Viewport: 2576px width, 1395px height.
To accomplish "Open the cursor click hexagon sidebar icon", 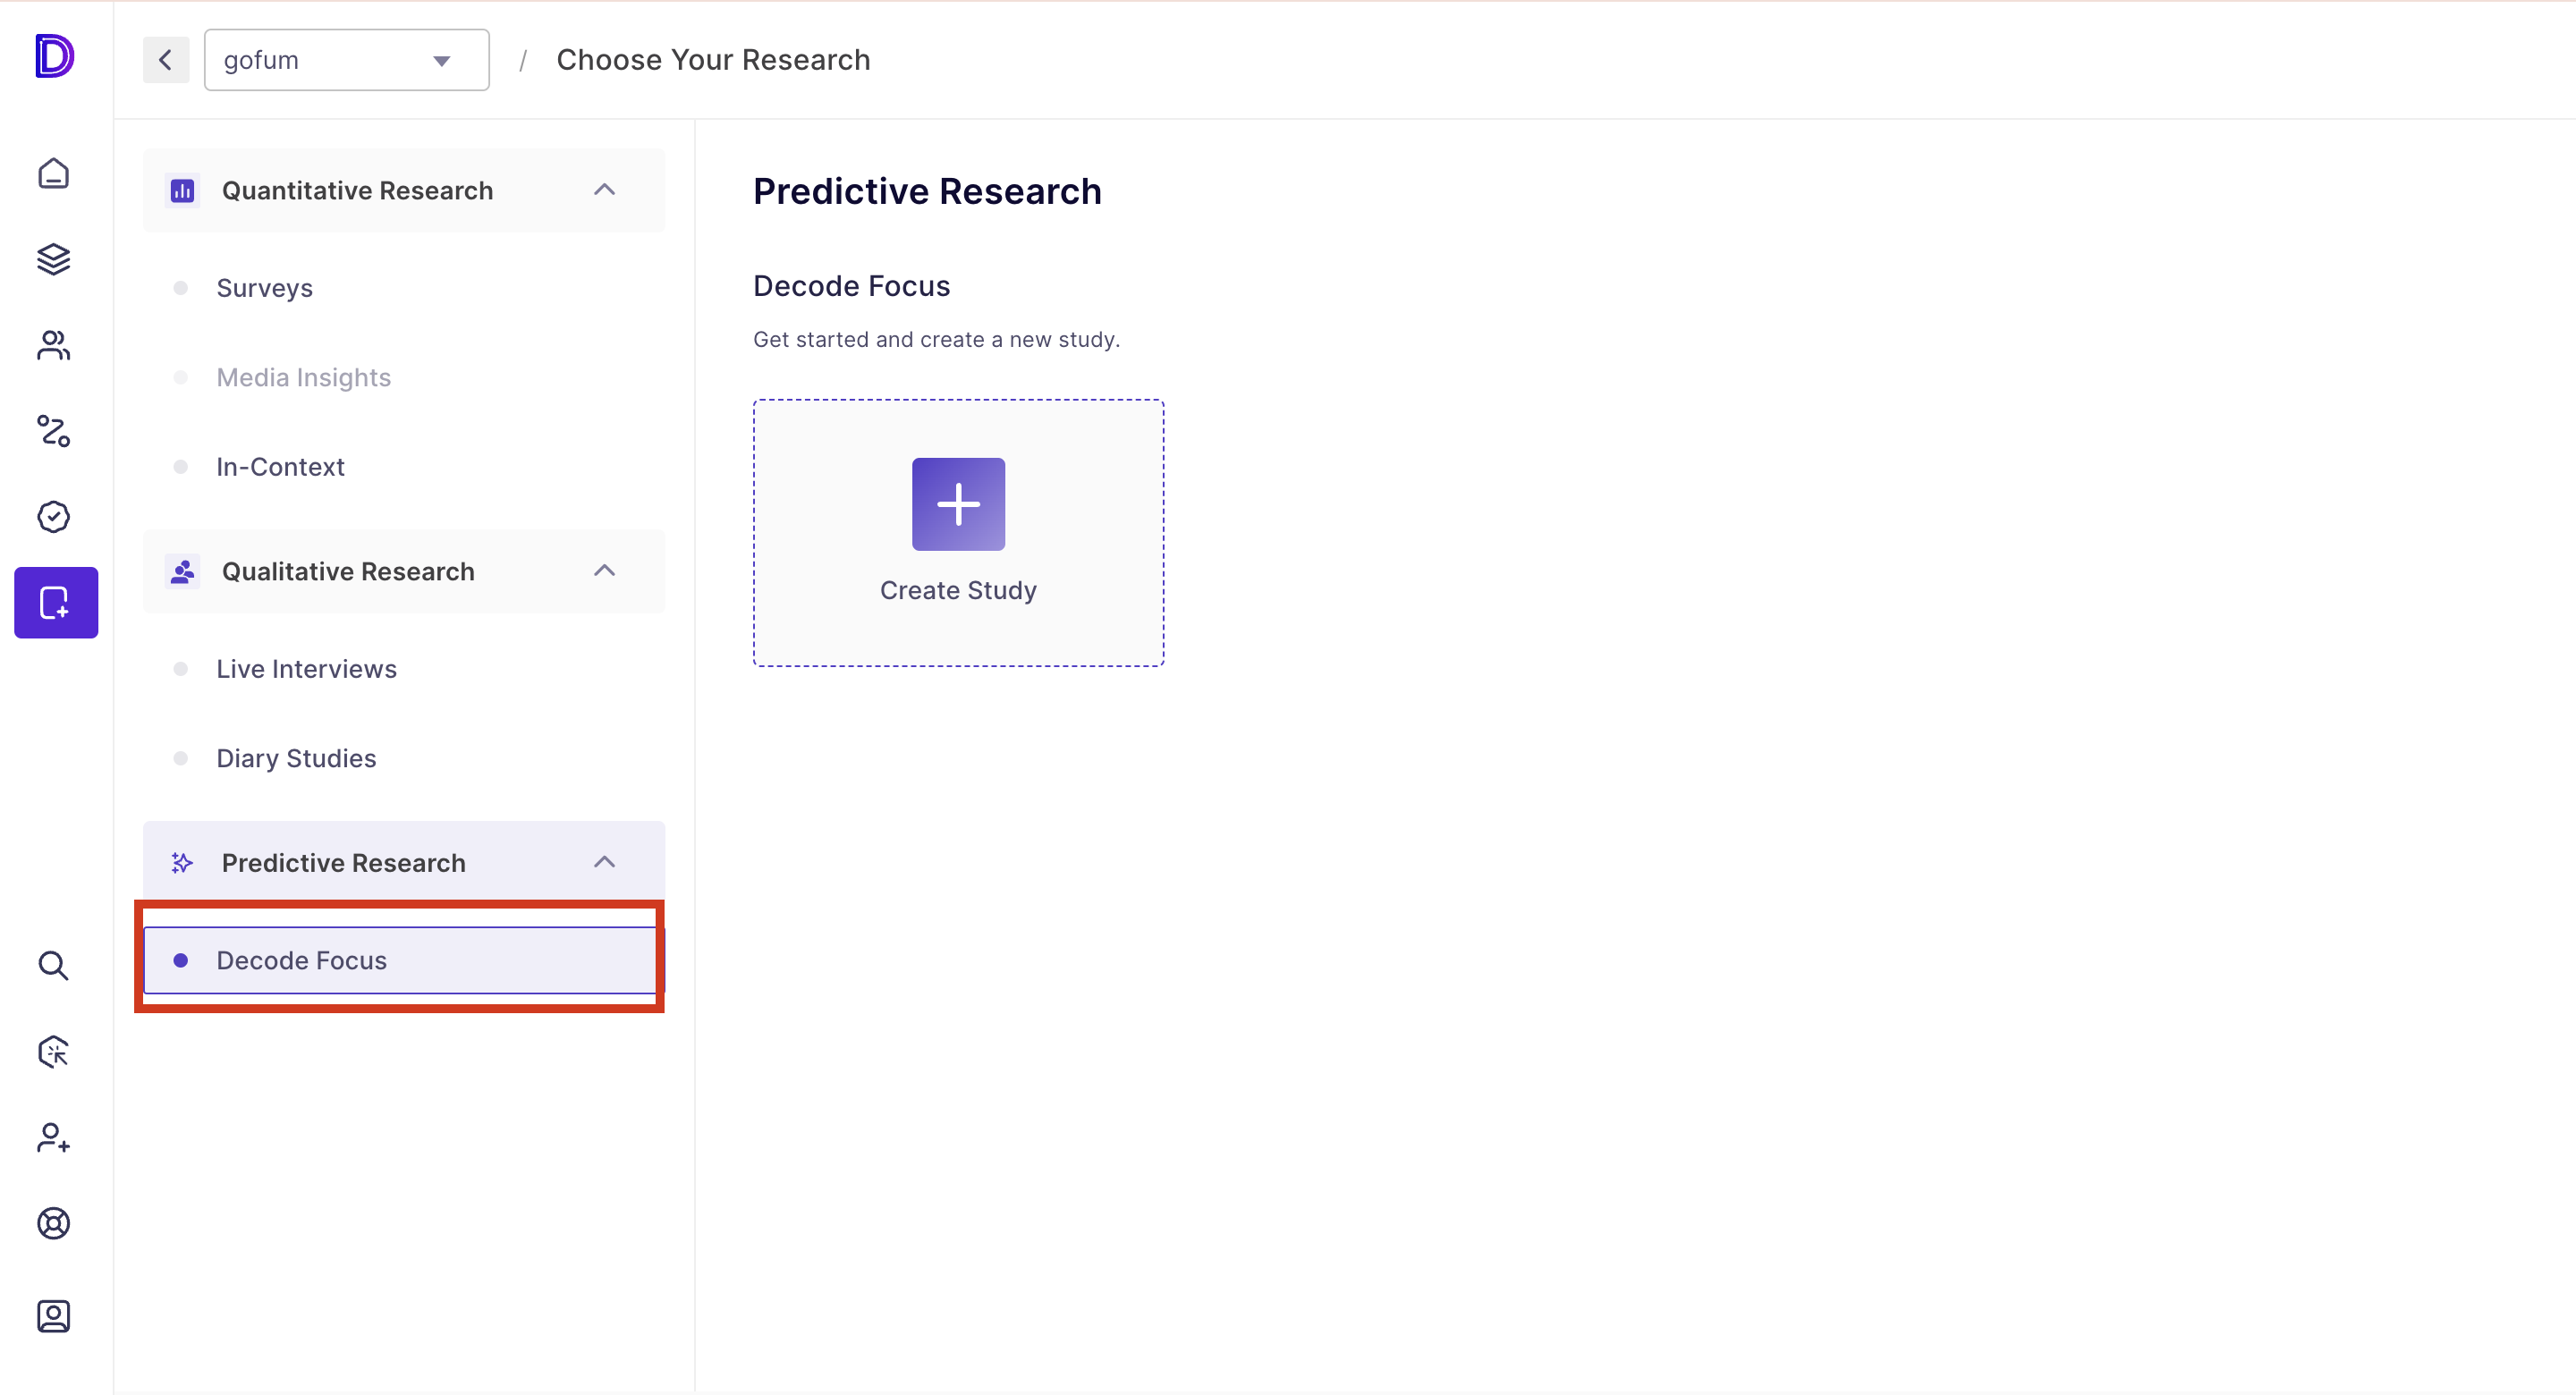I will pos(54,1052).
